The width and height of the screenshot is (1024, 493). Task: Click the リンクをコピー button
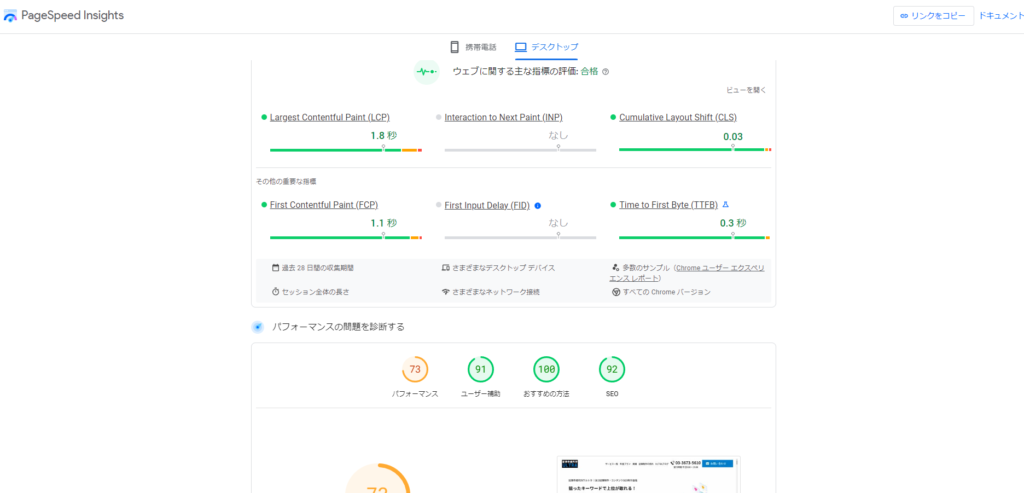click(933, 16)
